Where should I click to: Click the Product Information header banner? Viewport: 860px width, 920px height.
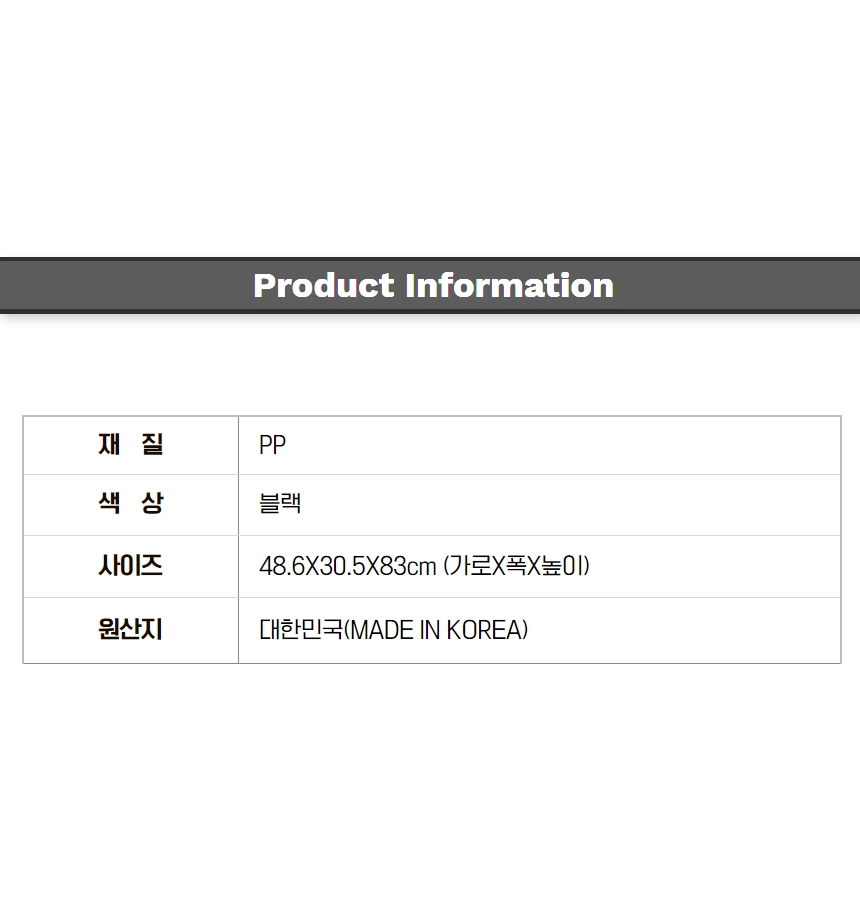tap(430, 285)
